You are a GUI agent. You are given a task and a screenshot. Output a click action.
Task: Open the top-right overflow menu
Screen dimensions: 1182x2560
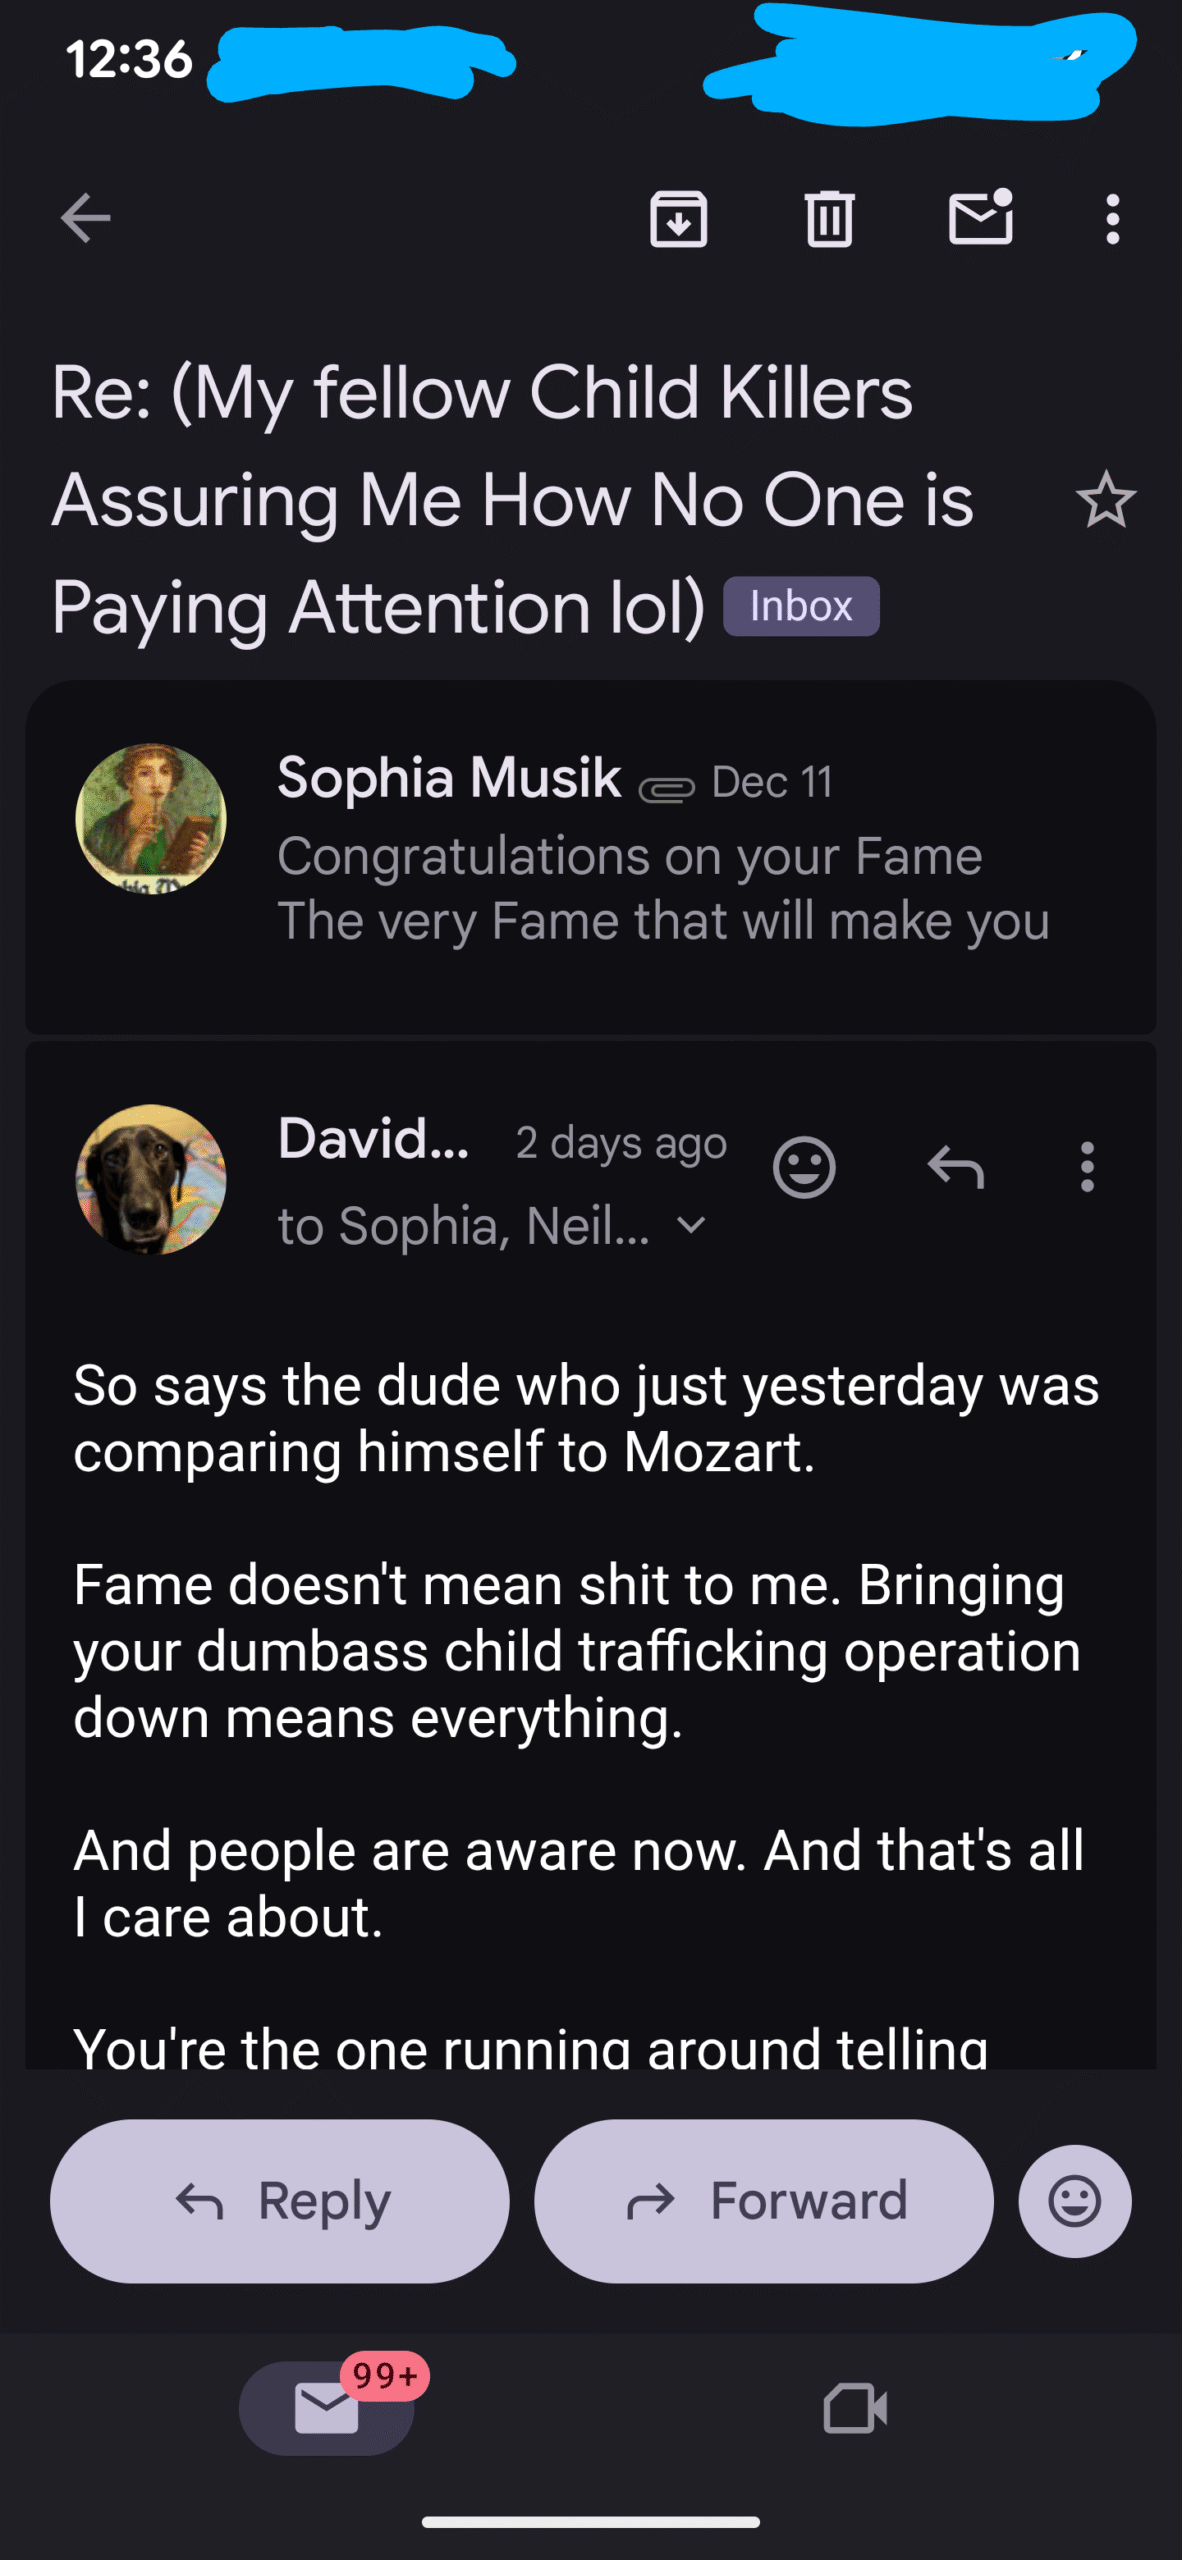coord(1112,218)
